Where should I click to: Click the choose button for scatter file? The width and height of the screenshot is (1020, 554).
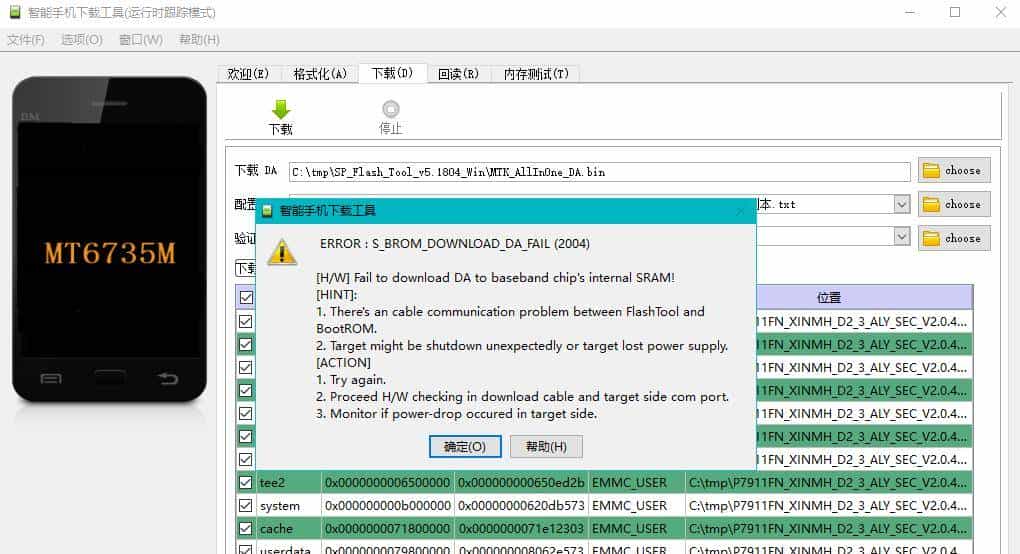[954, 204]
